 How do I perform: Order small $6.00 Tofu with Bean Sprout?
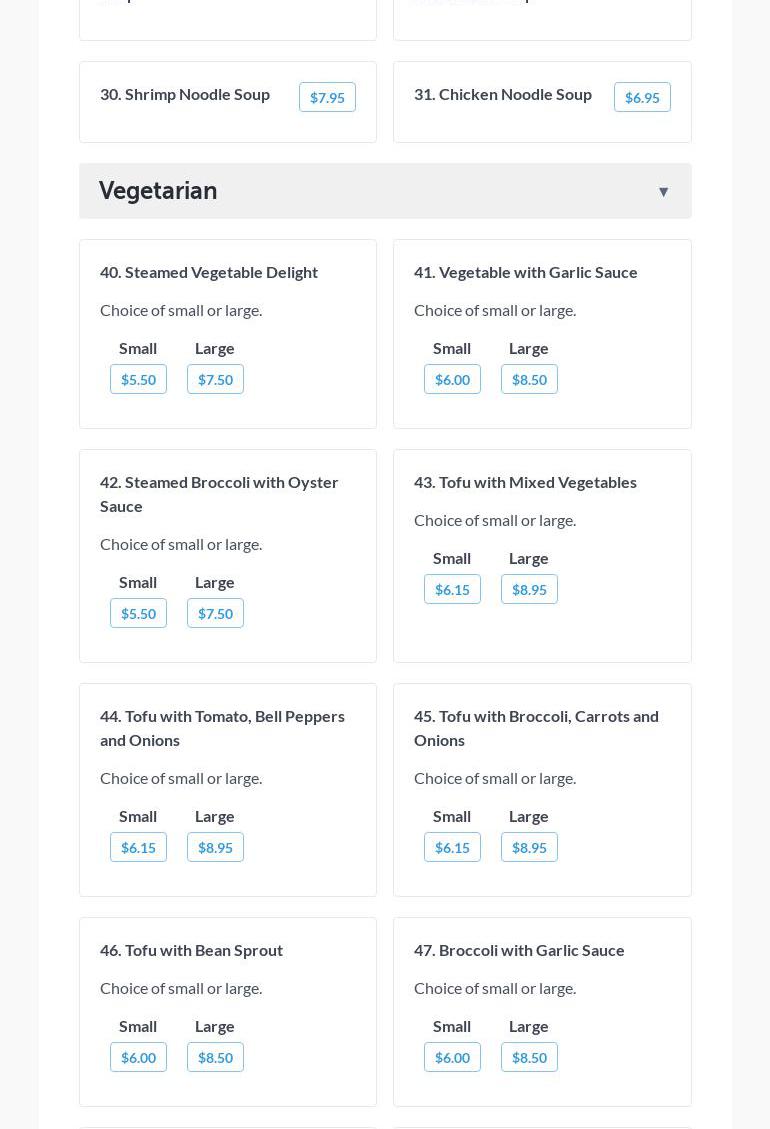point(138,1057)
